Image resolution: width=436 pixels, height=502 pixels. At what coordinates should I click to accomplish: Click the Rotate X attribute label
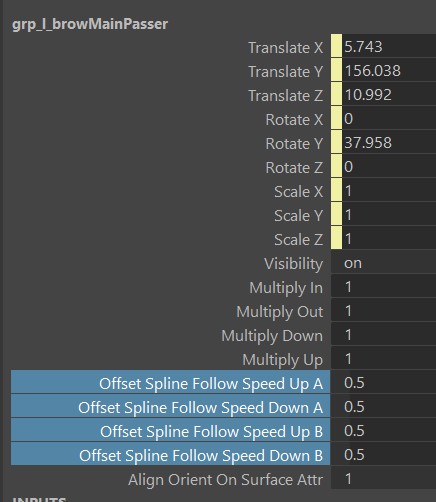(294, 119)
